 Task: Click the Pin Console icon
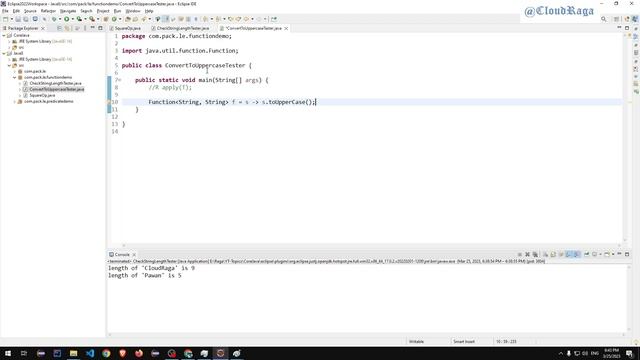coord(587,254)
